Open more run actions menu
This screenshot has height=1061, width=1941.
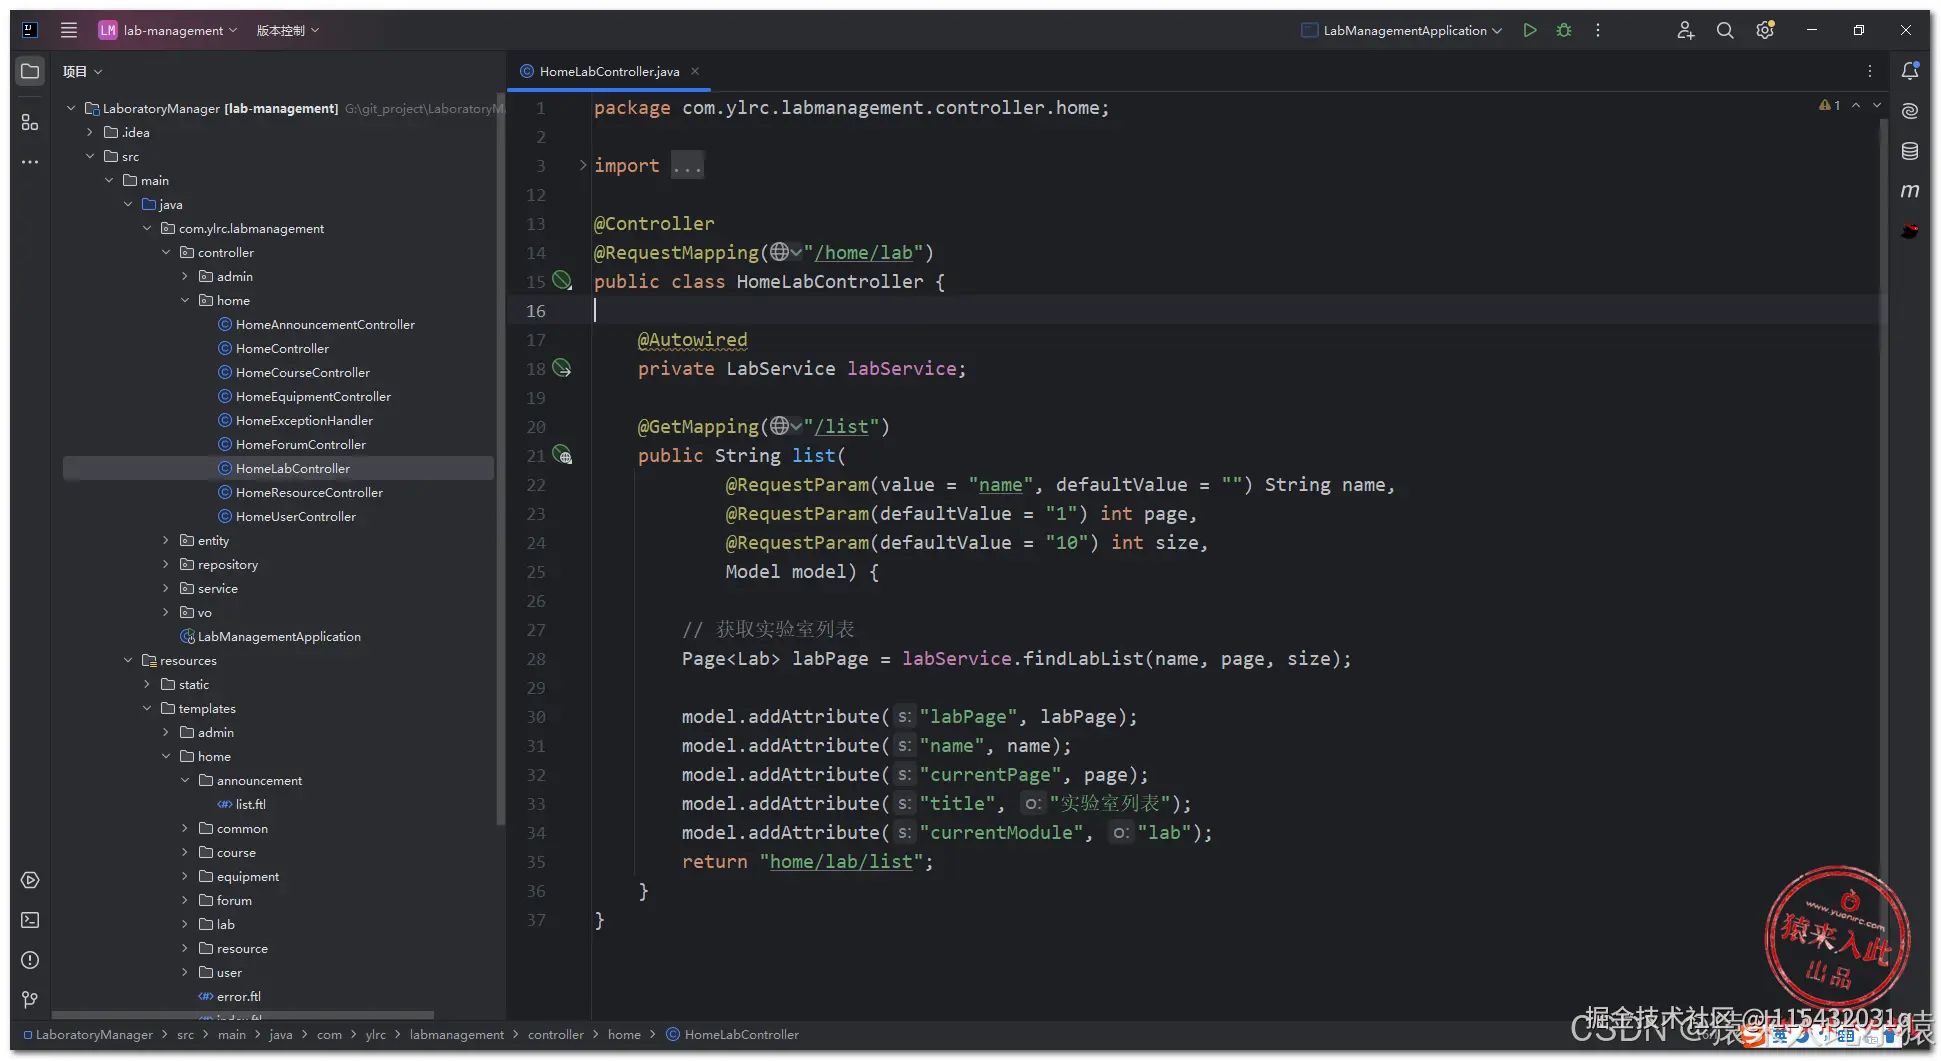click(x=1598, y=30)
